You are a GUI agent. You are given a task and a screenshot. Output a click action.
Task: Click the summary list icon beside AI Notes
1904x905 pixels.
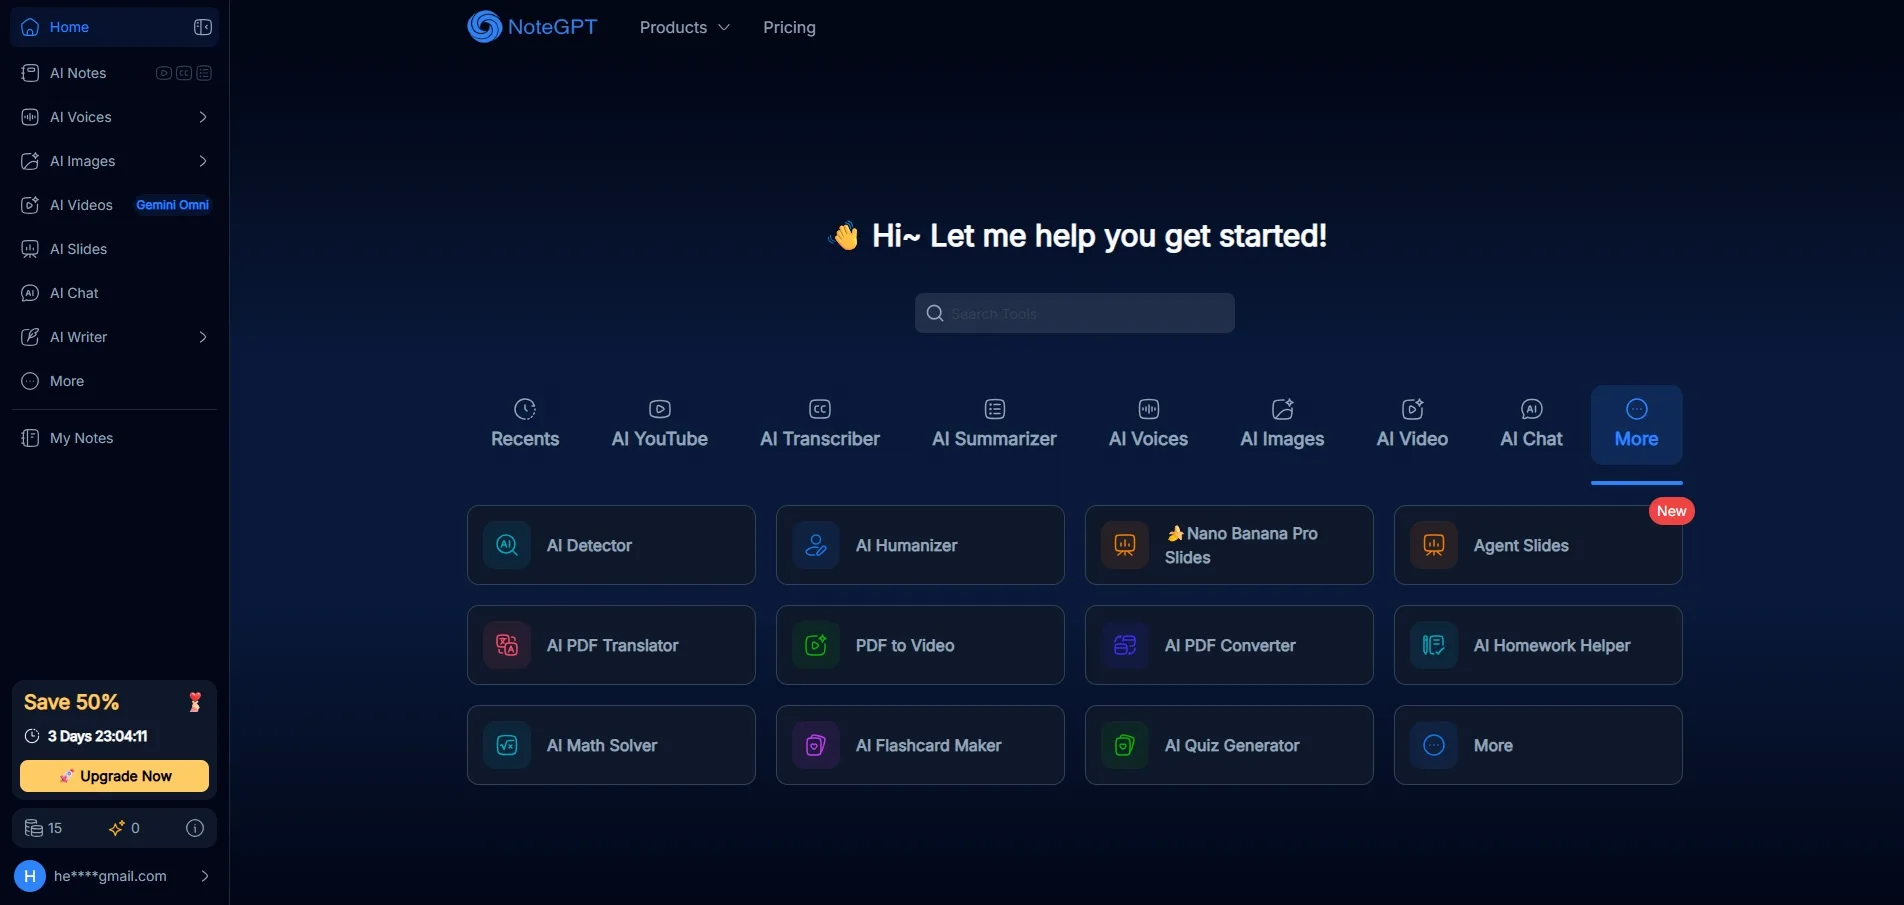[x=204, y=73]
